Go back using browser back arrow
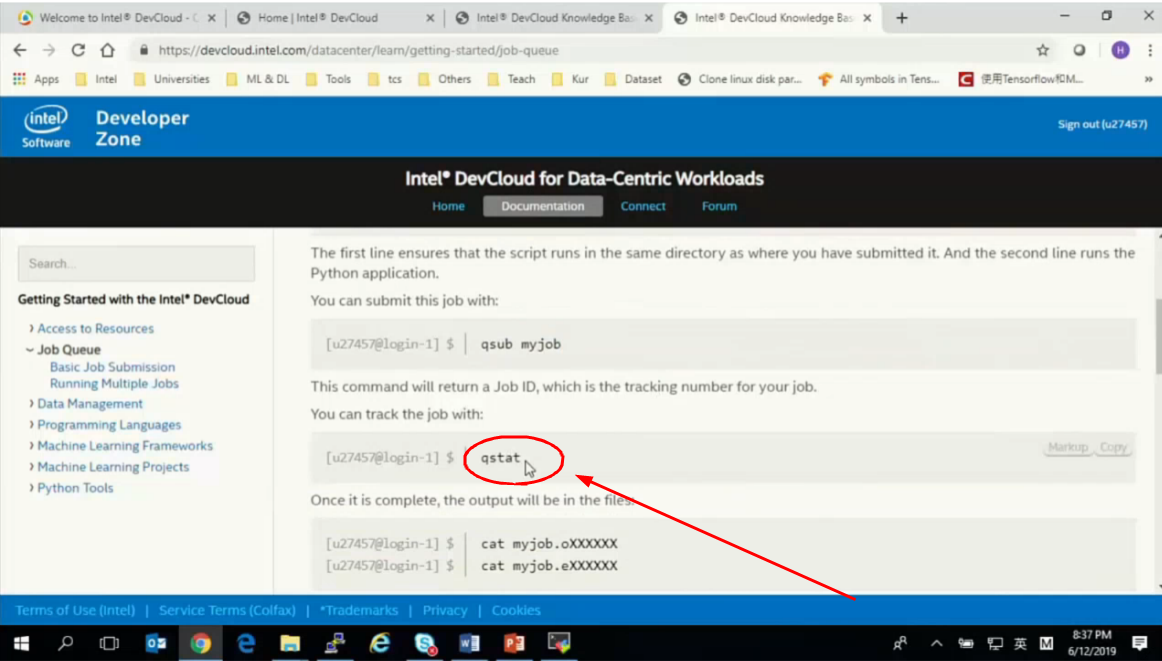 coord(20,50)
